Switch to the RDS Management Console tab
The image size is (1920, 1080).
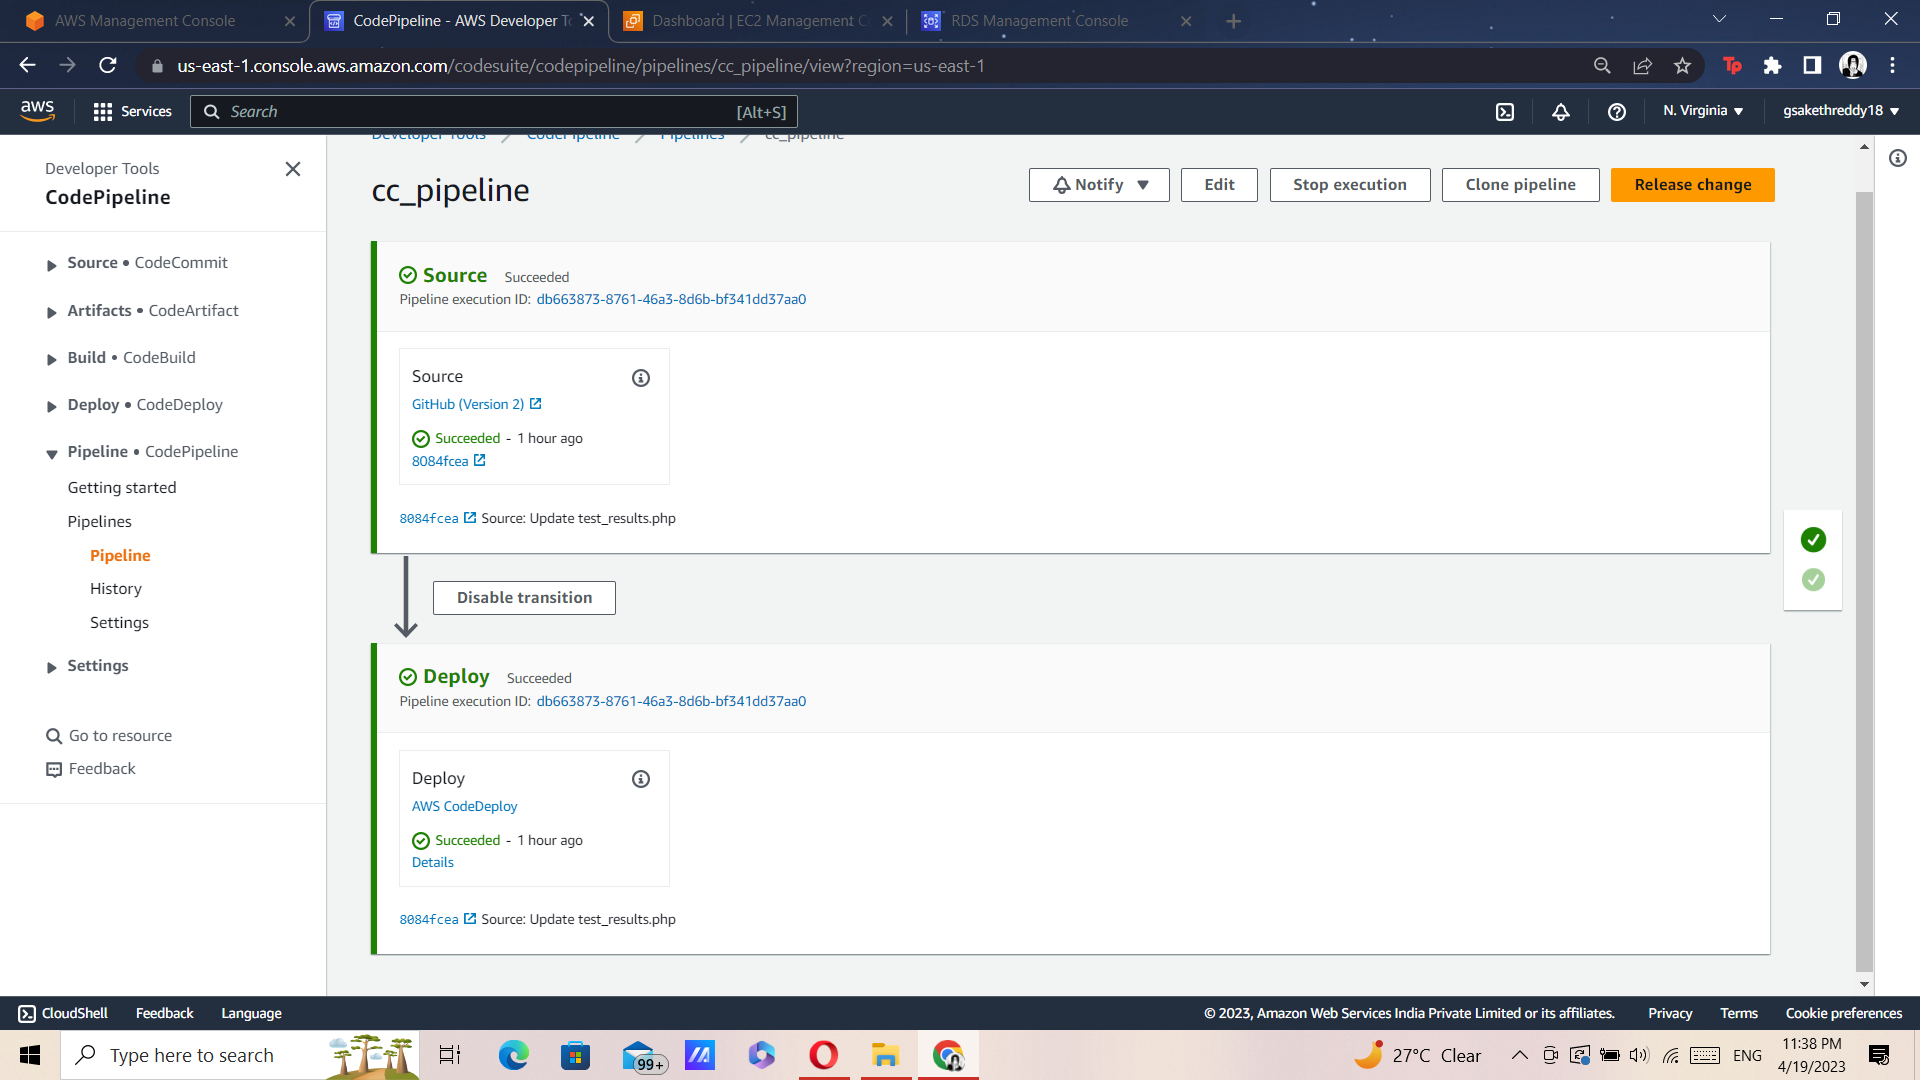[x=1040, y=20]
